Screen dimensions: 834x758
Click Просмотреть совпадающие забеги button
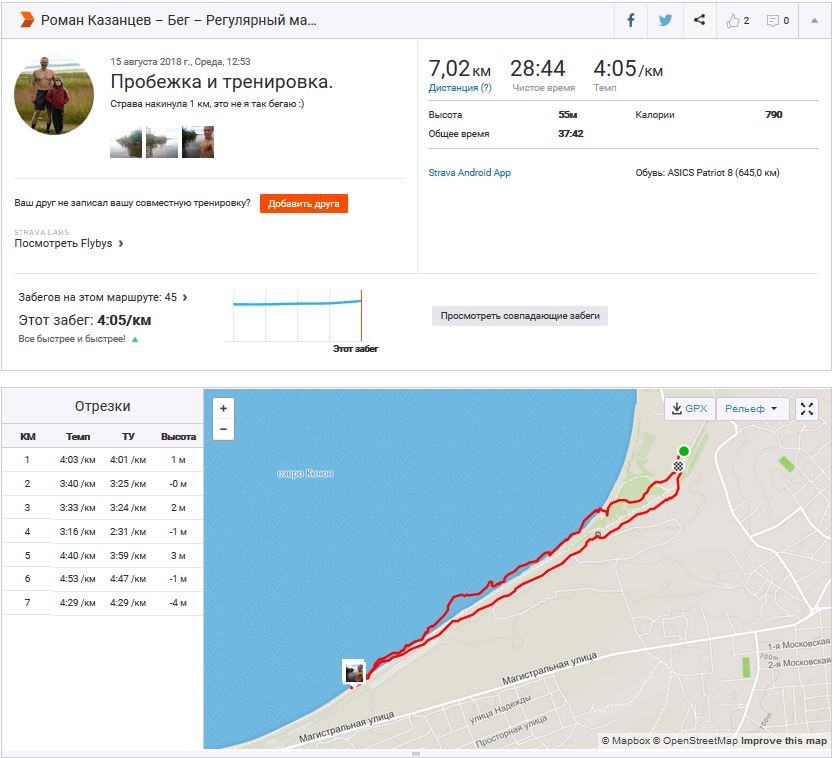point(520,315)
